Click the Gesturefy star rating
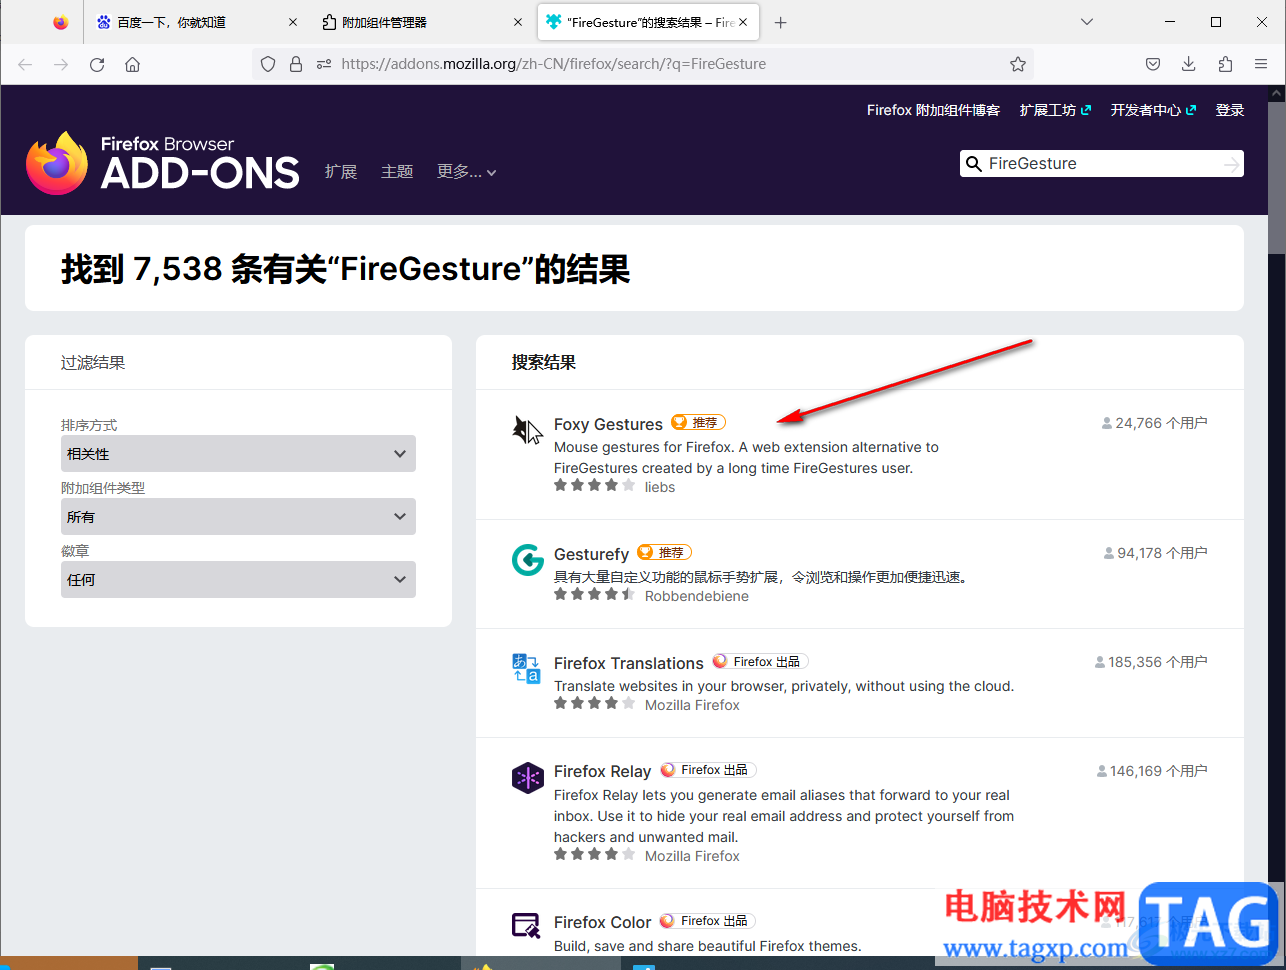 pos(594,595)
